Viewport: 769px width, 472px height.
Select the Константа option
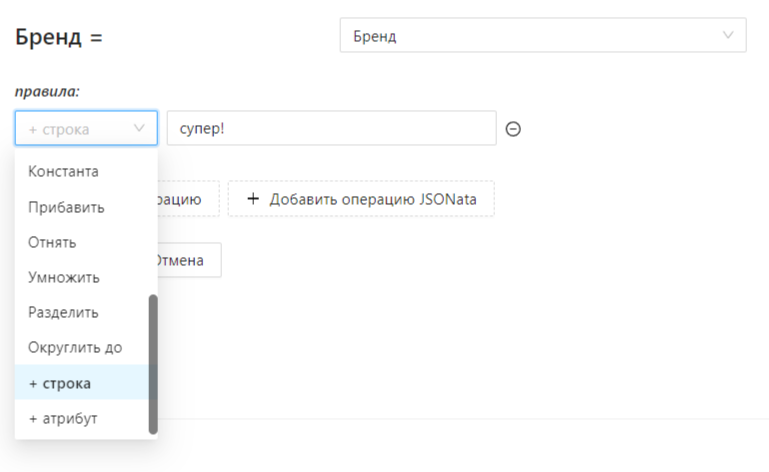tap(63, 172)
